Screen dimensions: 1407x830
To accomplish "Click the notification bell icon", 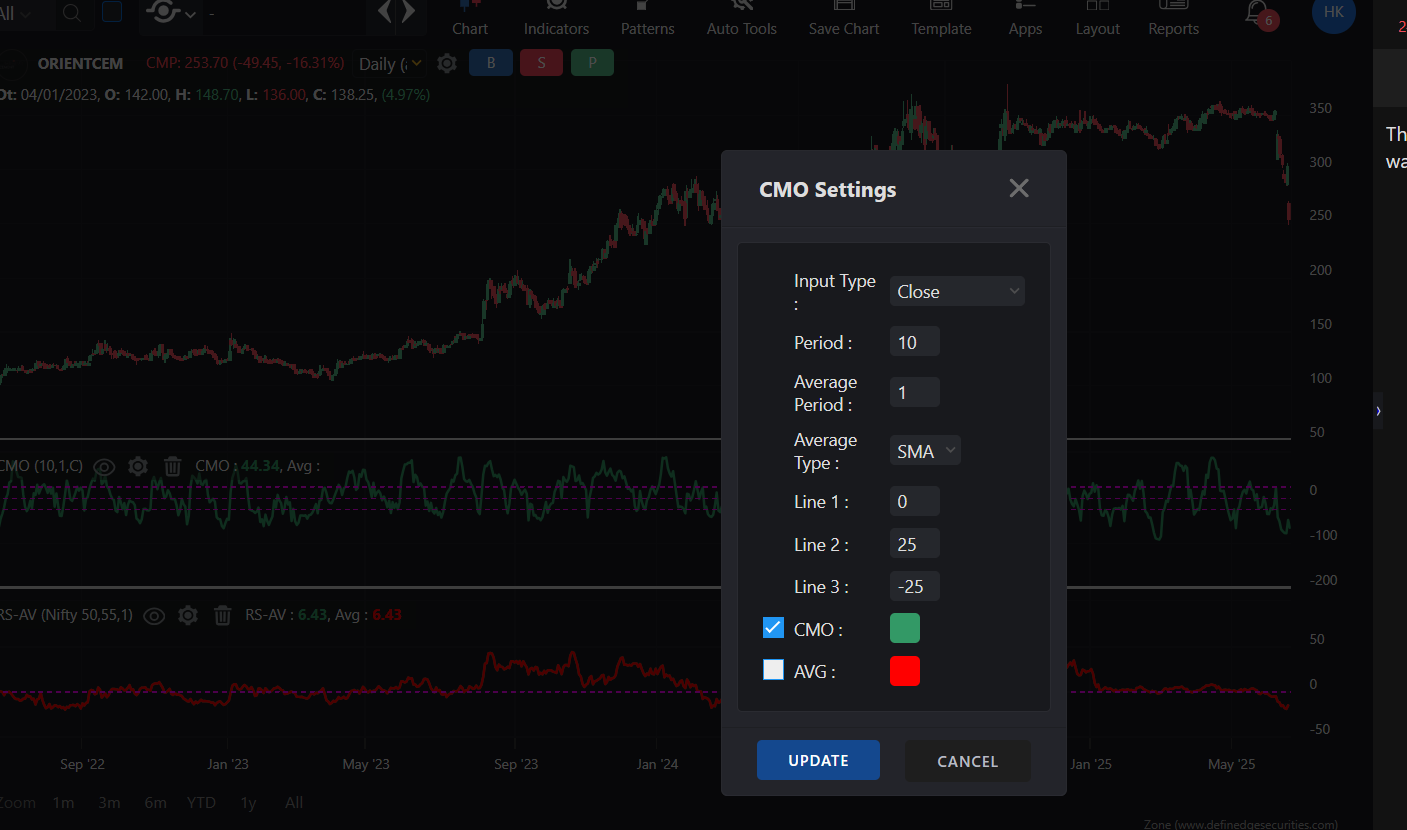I will click(x=1255, y=13).
